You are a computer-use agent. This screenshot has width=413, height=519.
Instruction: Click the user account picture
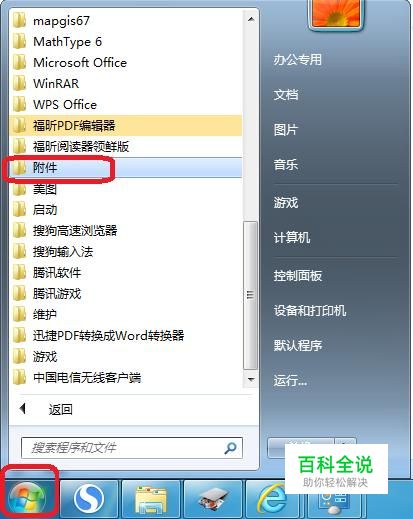[x=336, y=13]
